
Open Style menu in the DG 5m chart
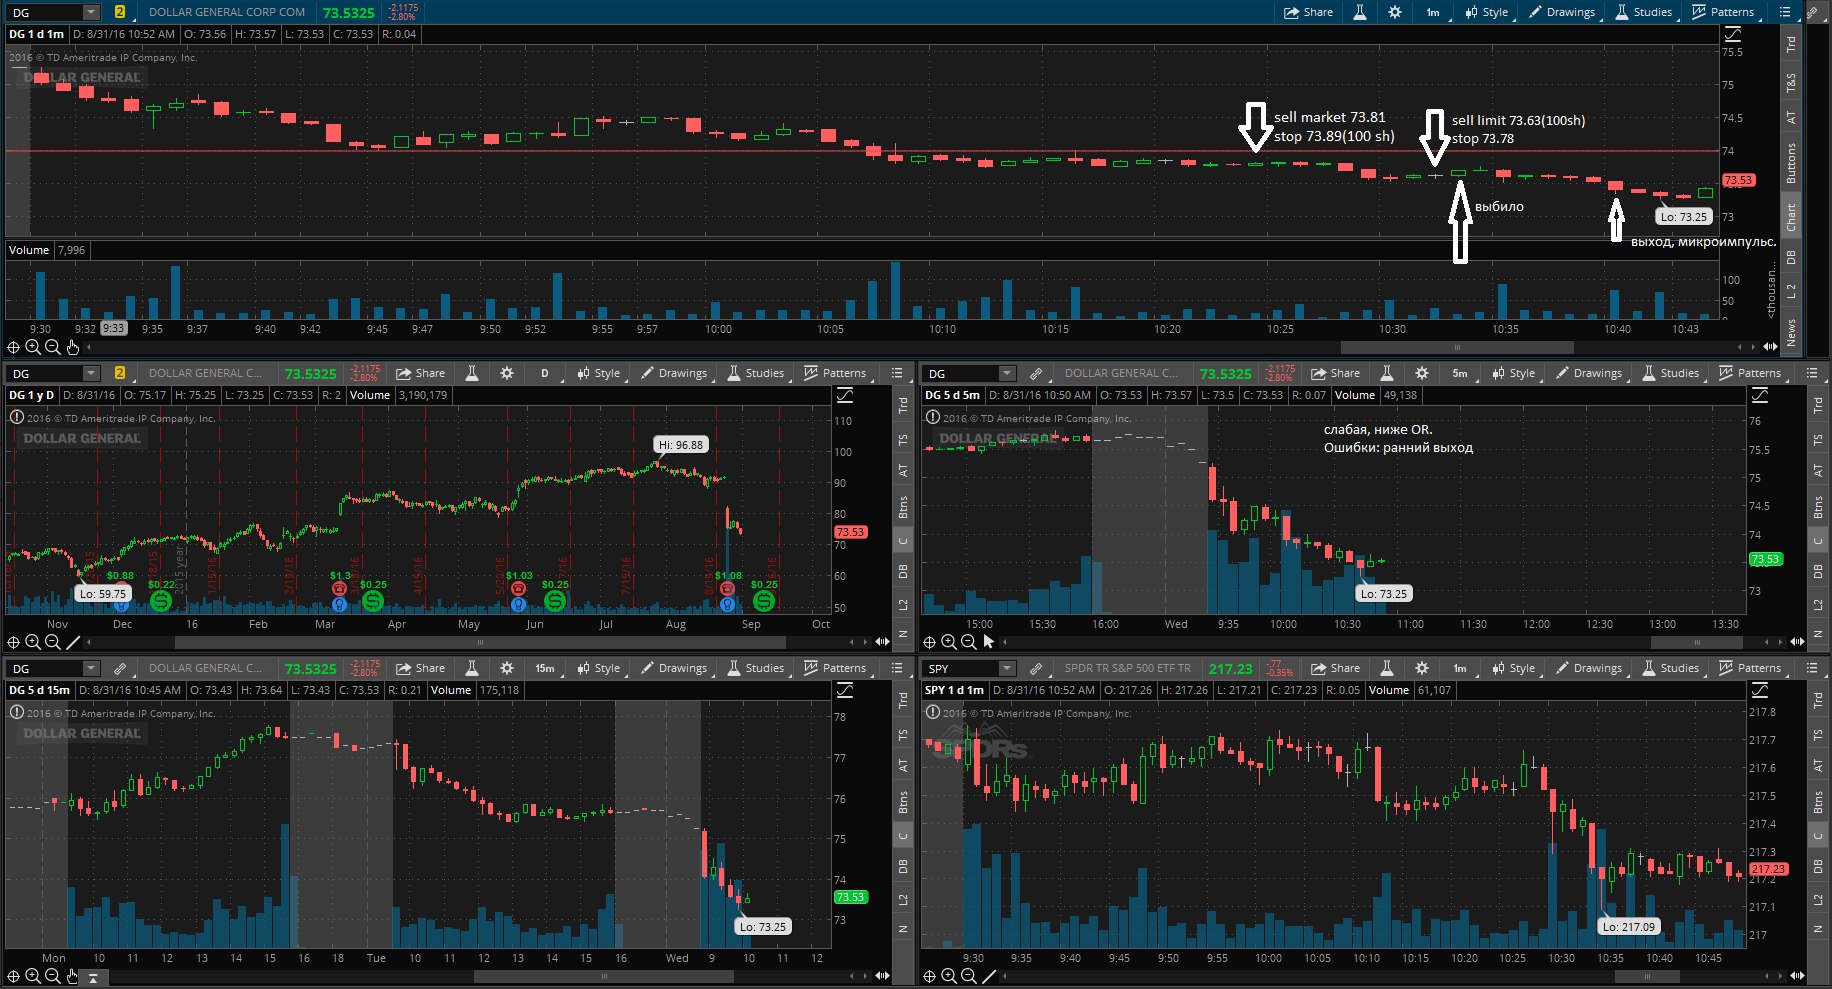1514,373
